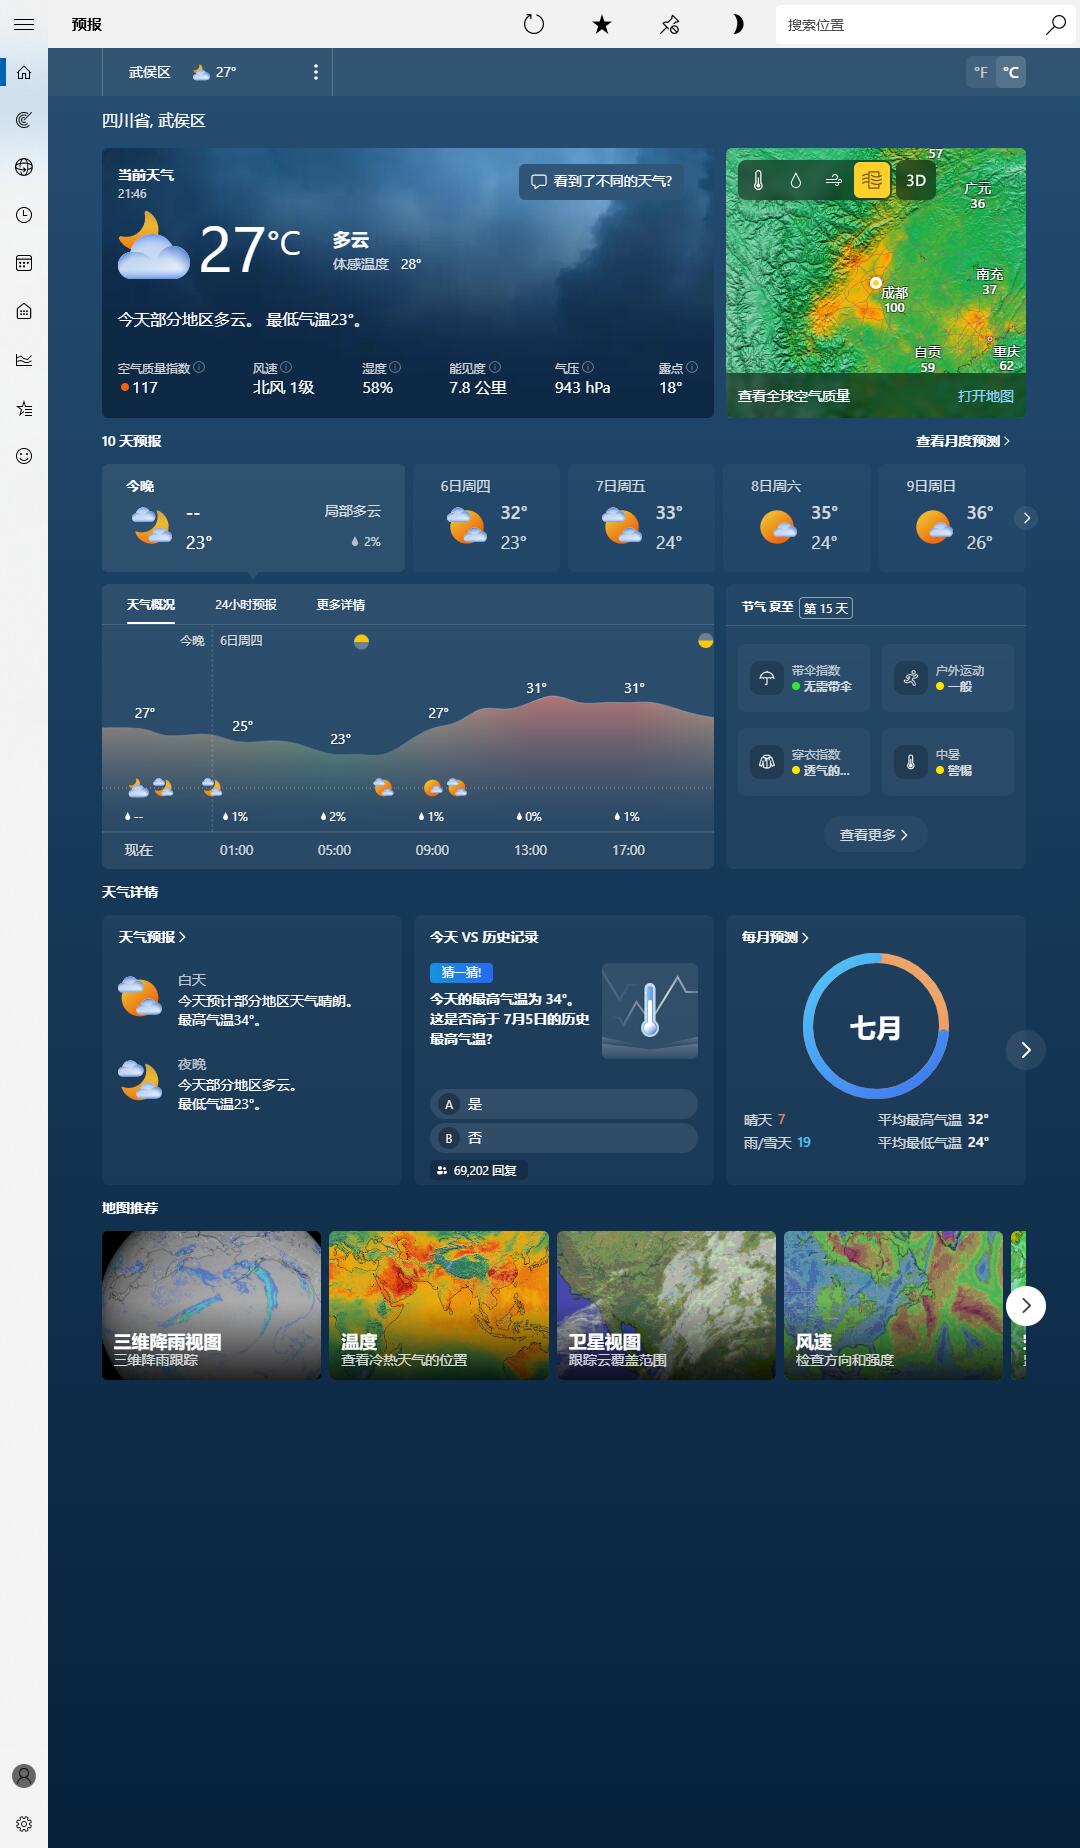Open the 三维降雨视图 map thumbnail
Viewport: 1080px width, 1848px height.
(211, 1305)
